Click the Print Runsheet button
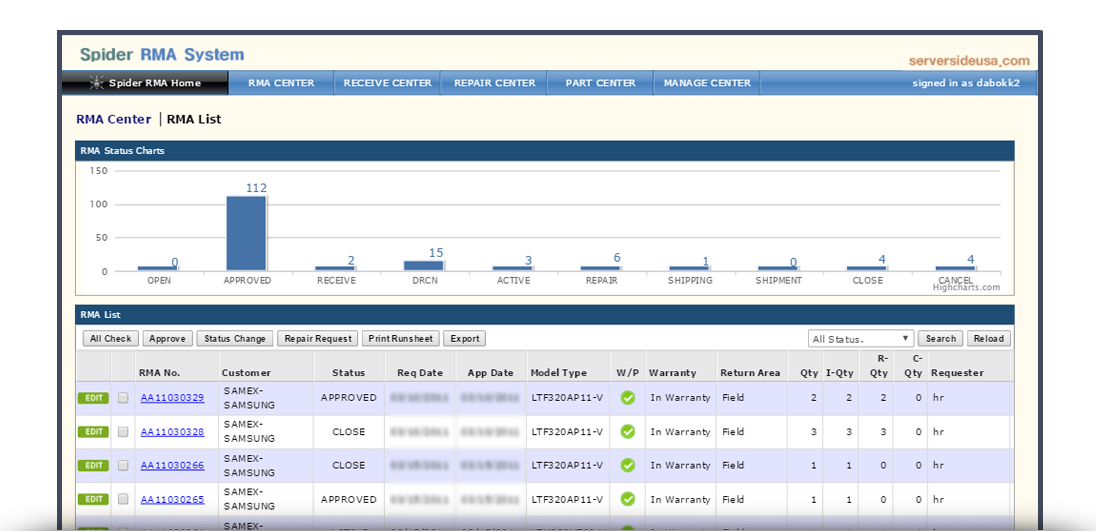The height and width of the screenshot is (531, 1096). 401,339
